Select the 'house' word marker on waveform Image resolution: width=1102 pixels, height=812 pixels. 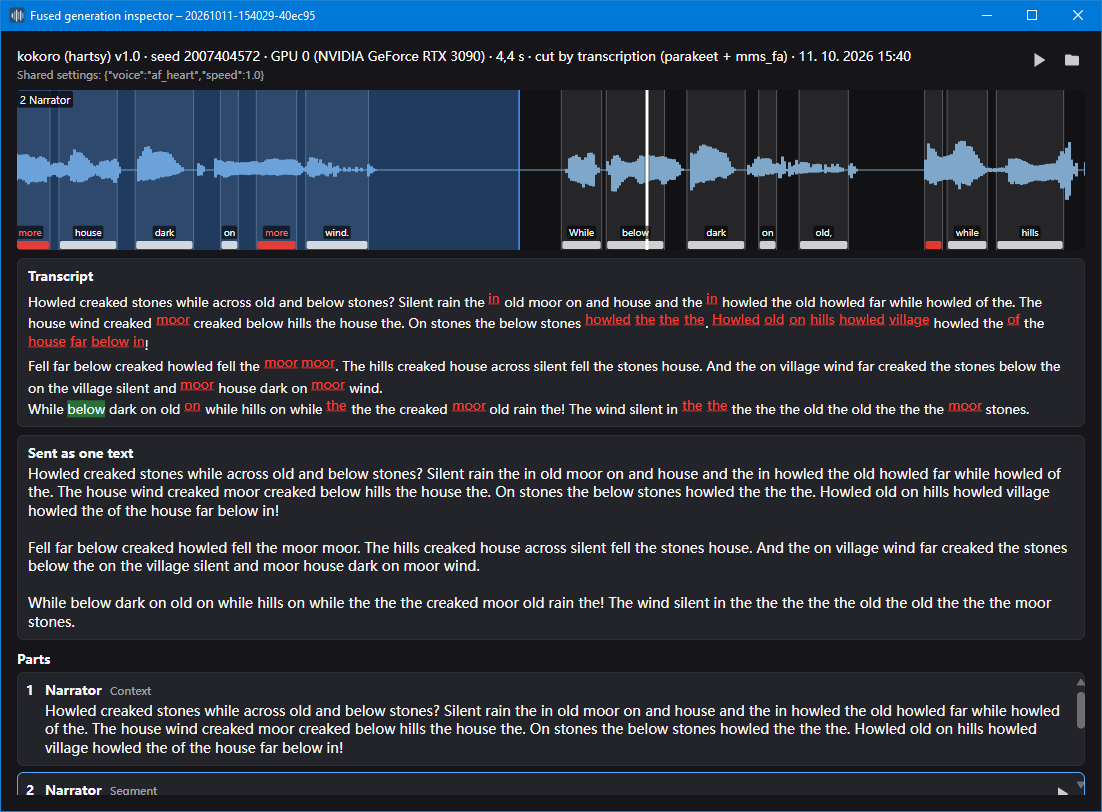pyautogui.click(x=88, y=233)
